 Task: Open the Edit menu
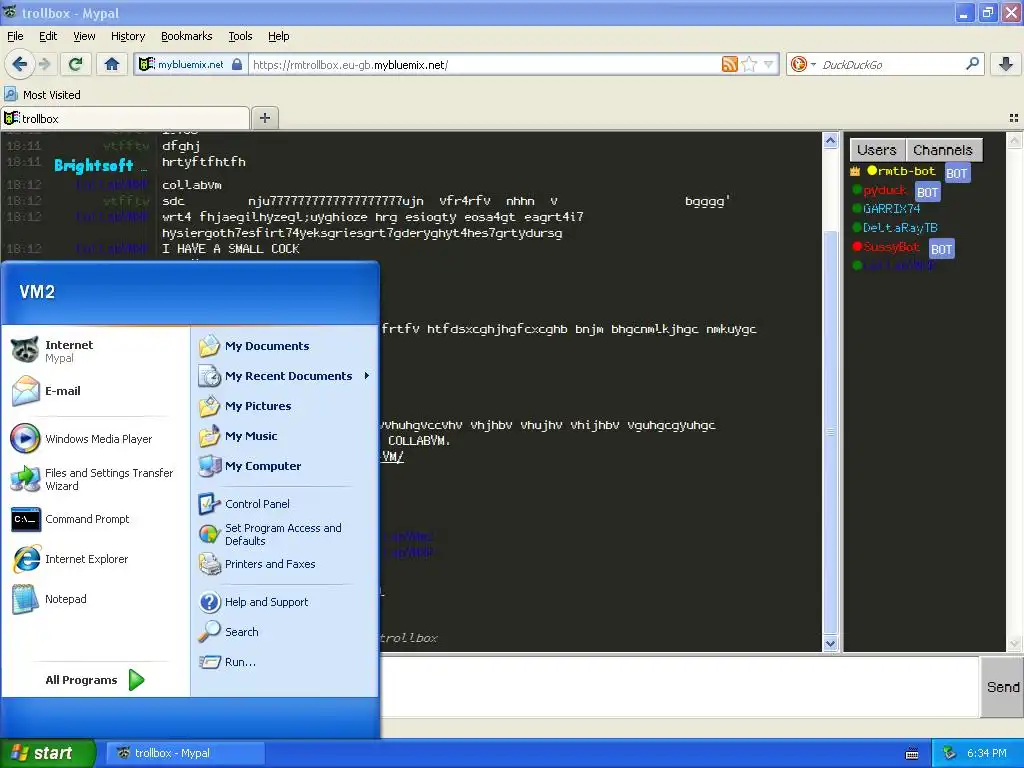point(48,36)
